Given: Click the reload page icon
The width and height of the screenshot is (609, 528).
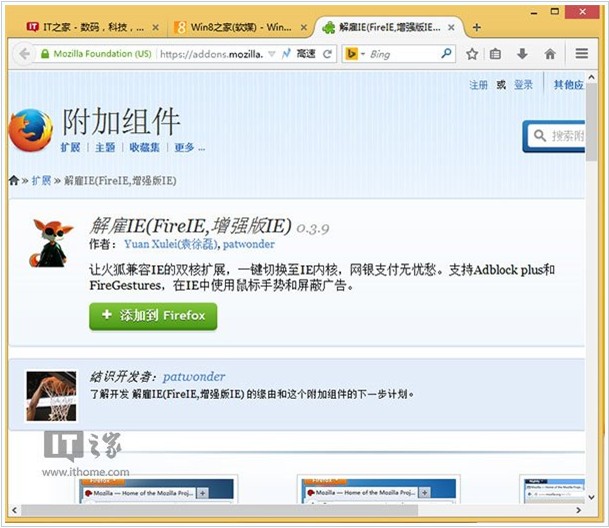Looking at the screenshot, I should 327,54.
